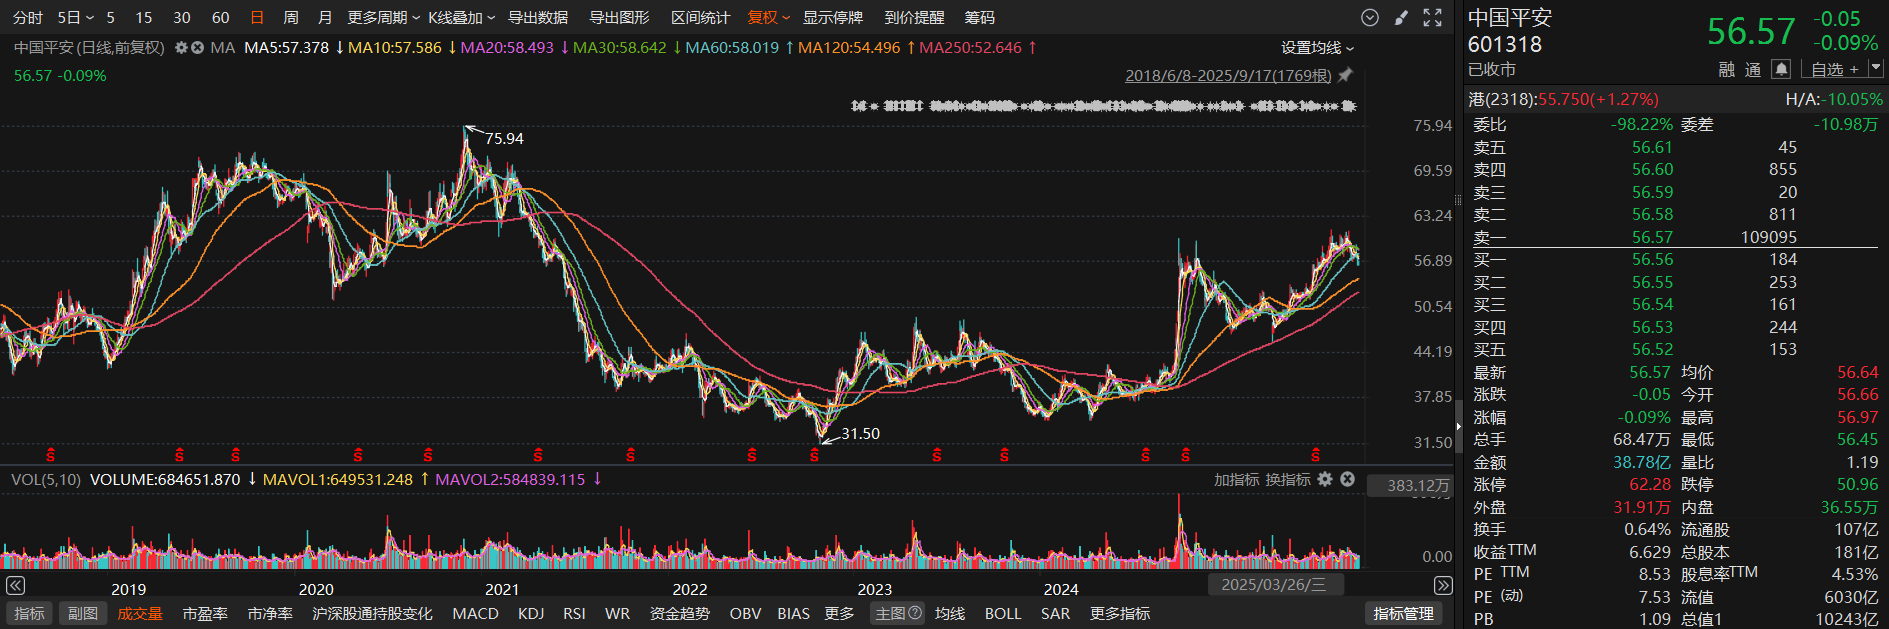Click the circled down-arrow icon in the top toolbar
Viewport: 1889px width, 629px height.
point(1370,18)
